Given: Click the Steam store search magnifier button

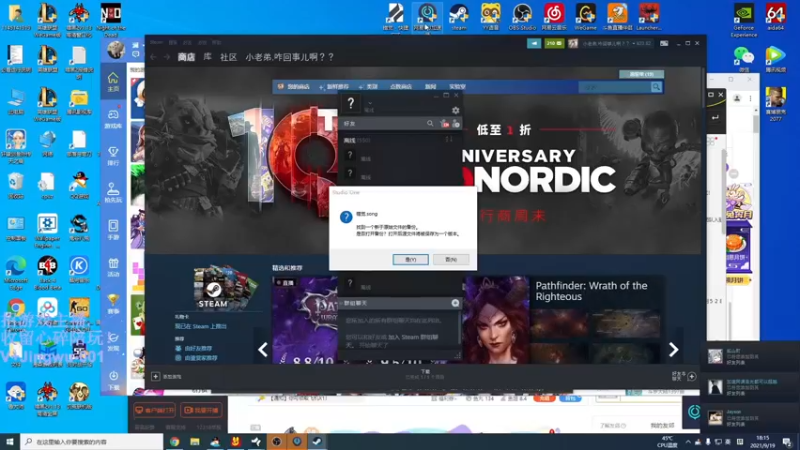Looking at the screenshot, I should [656, 87].
